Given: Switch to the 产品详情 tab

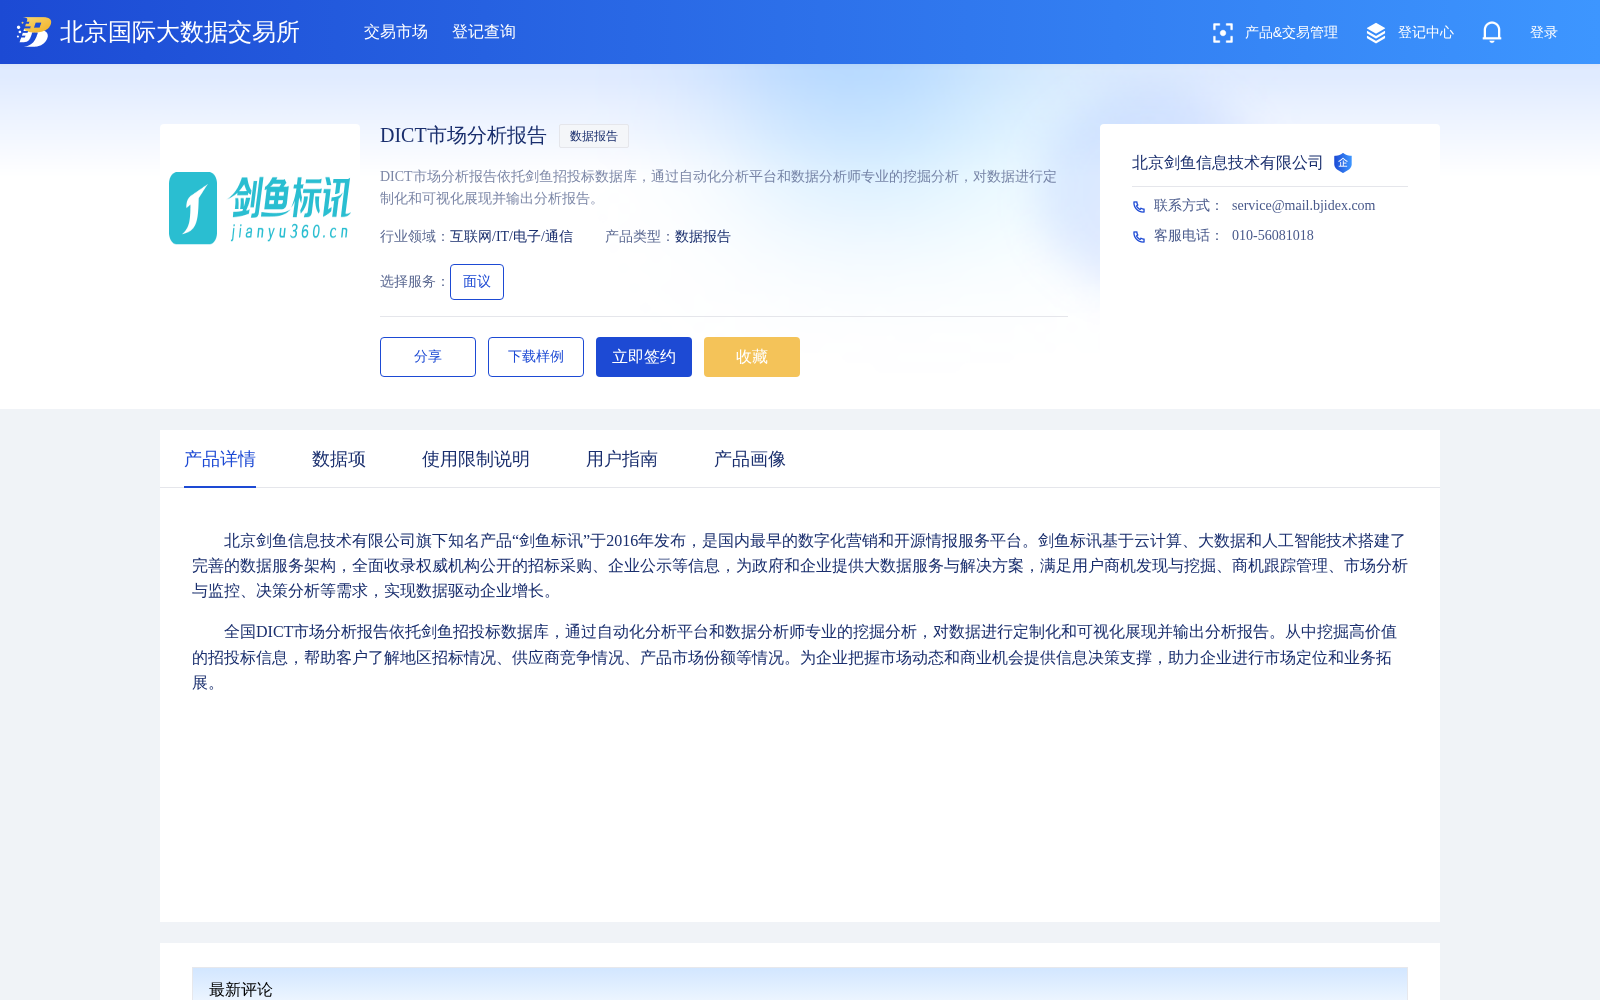Looking at the screenshot, I should [220, 459].
